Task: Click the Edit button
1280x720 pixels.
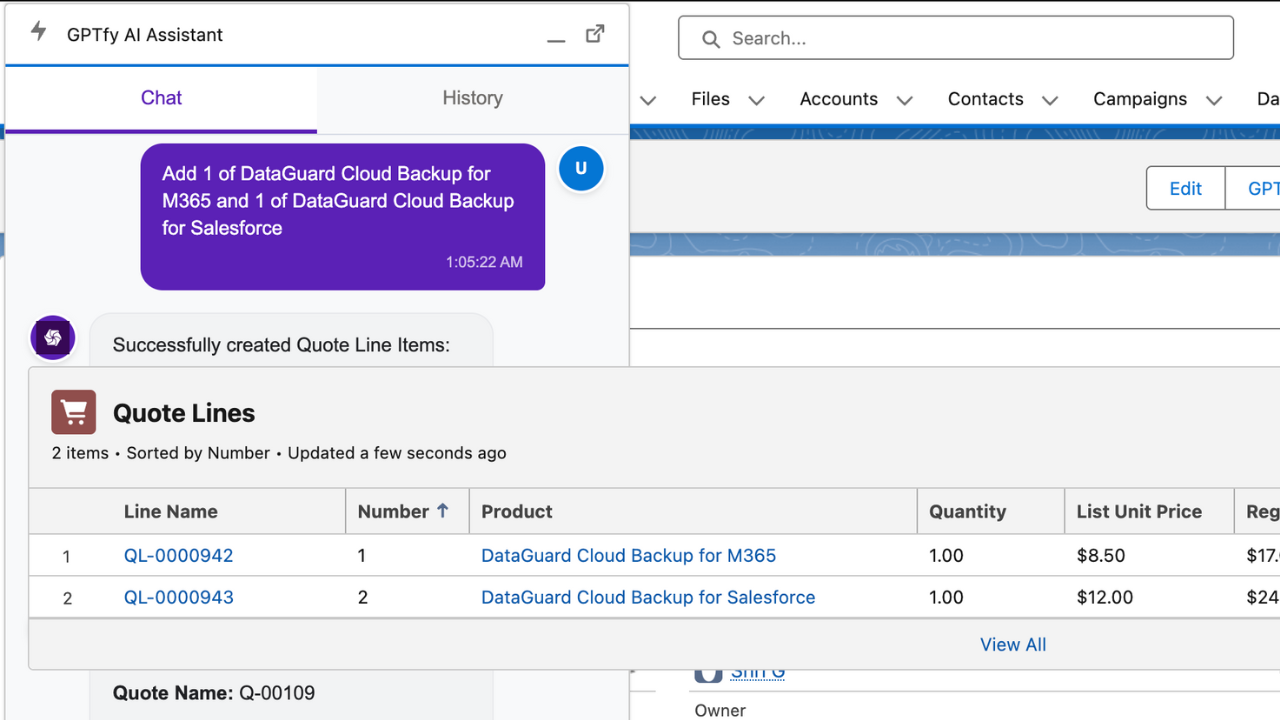Action: click(x=1184, y=188)
